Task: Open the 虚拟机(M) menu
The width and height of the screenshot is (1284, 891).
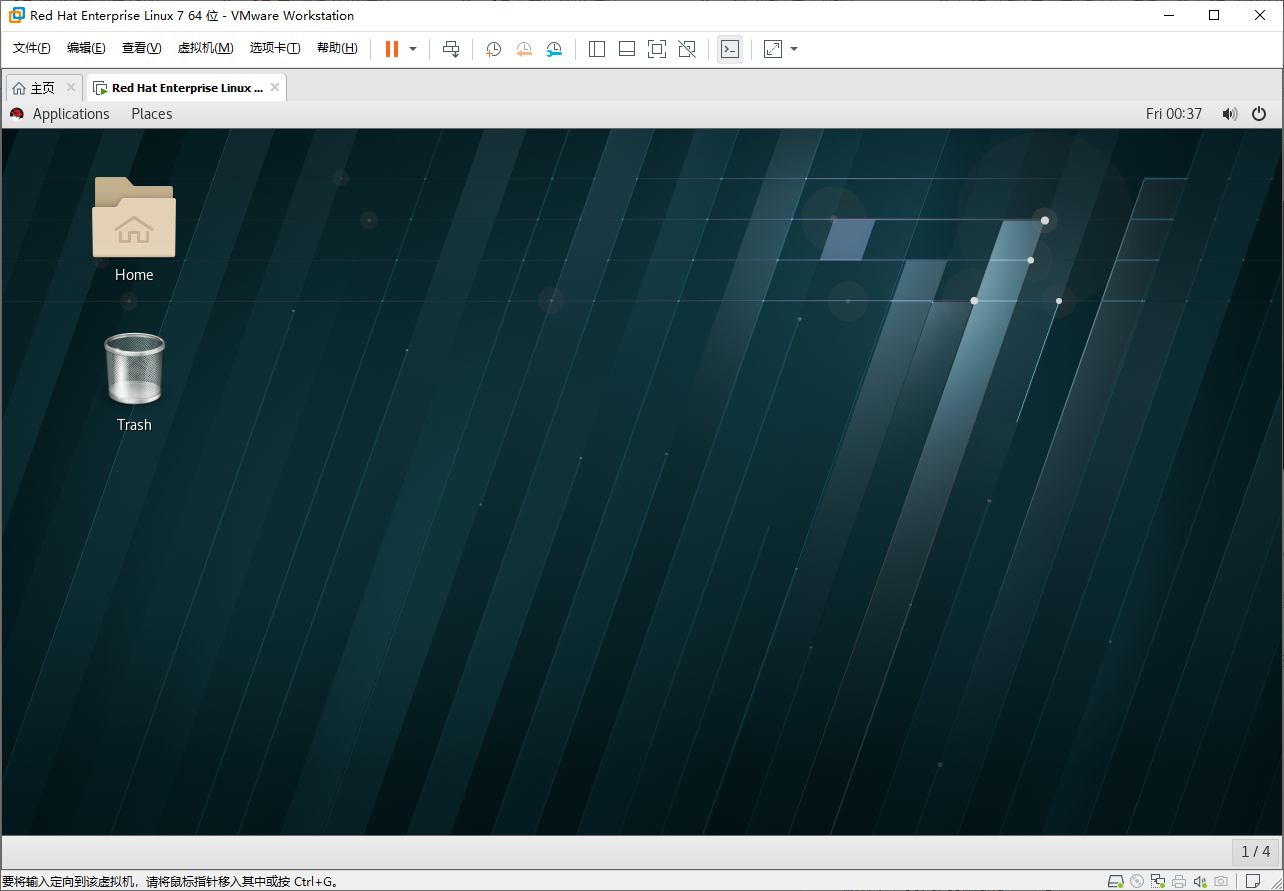Action: click(205, 48)
